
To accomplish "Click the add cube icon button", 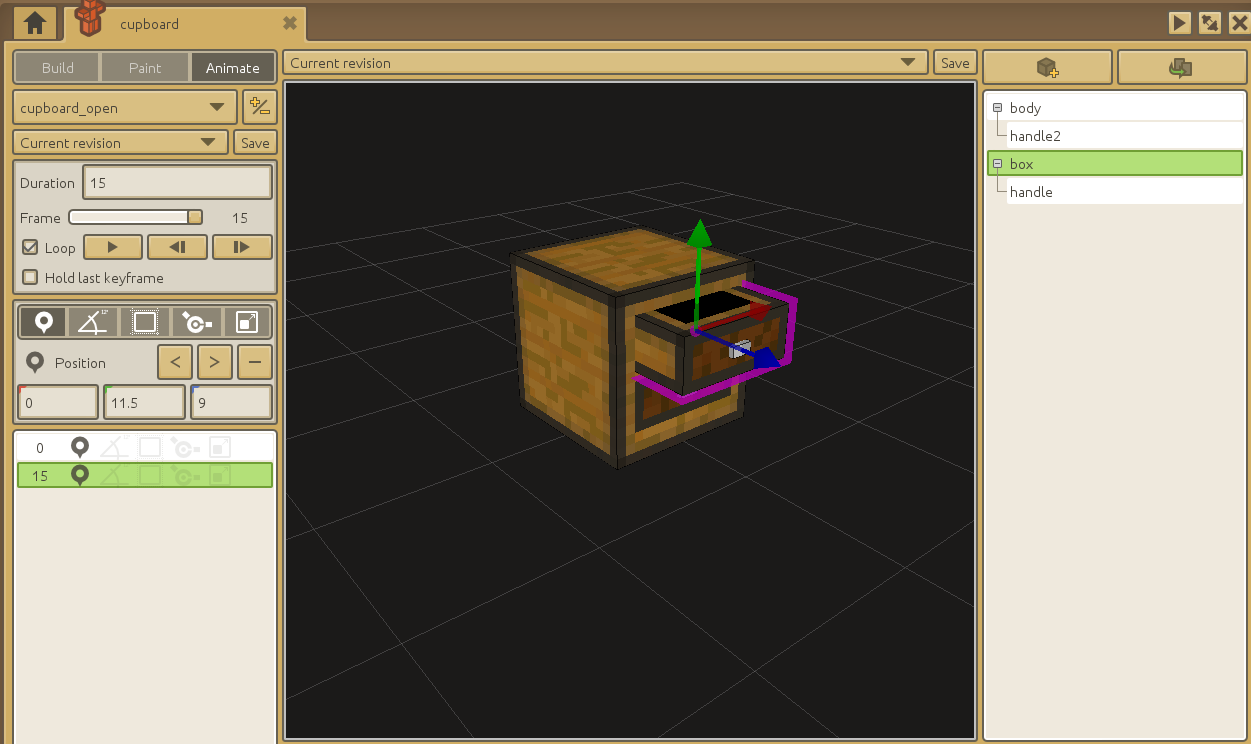I will 1047,68.
